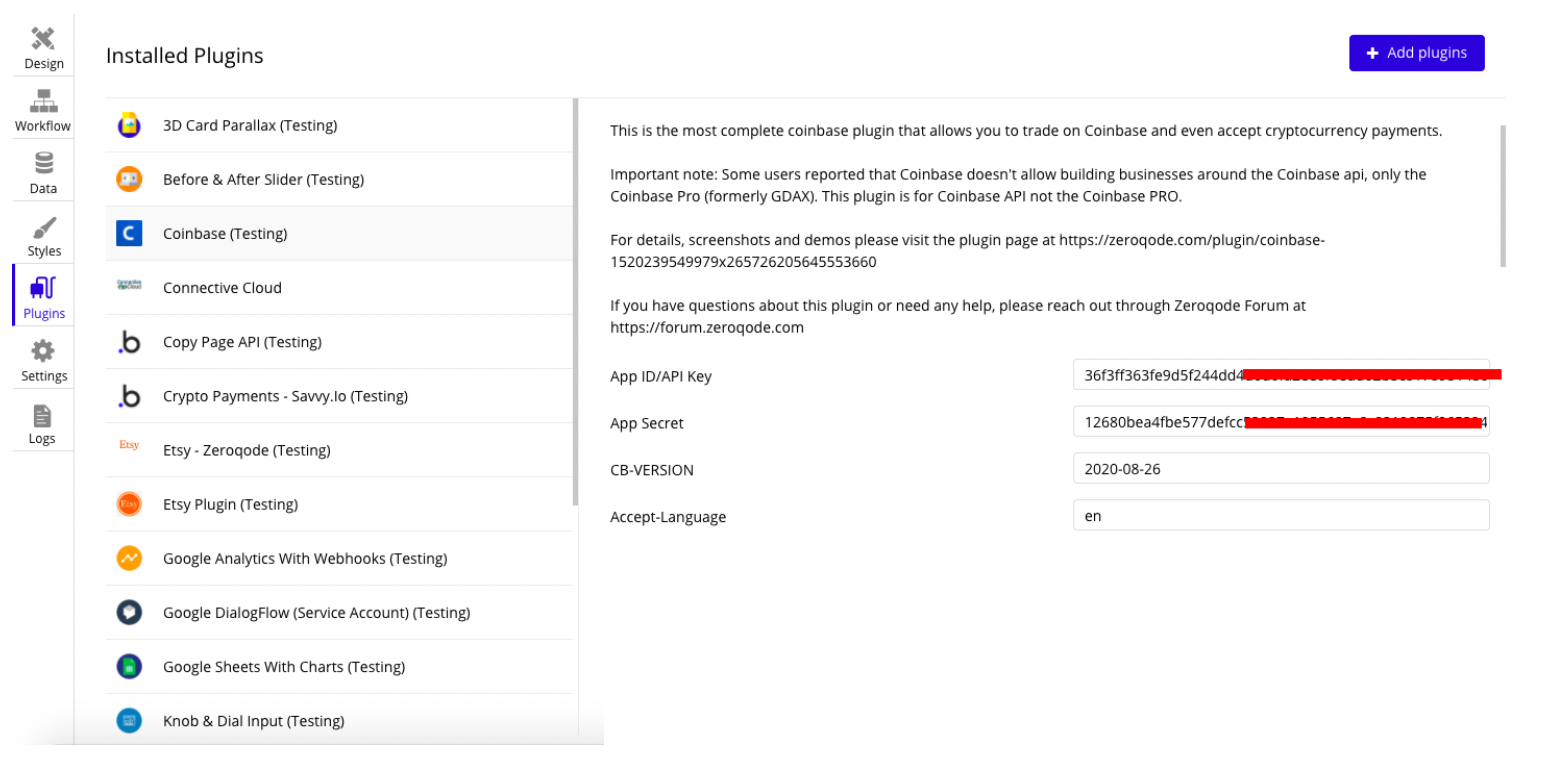Click the Accept-Language input field

click(1281, 515)
